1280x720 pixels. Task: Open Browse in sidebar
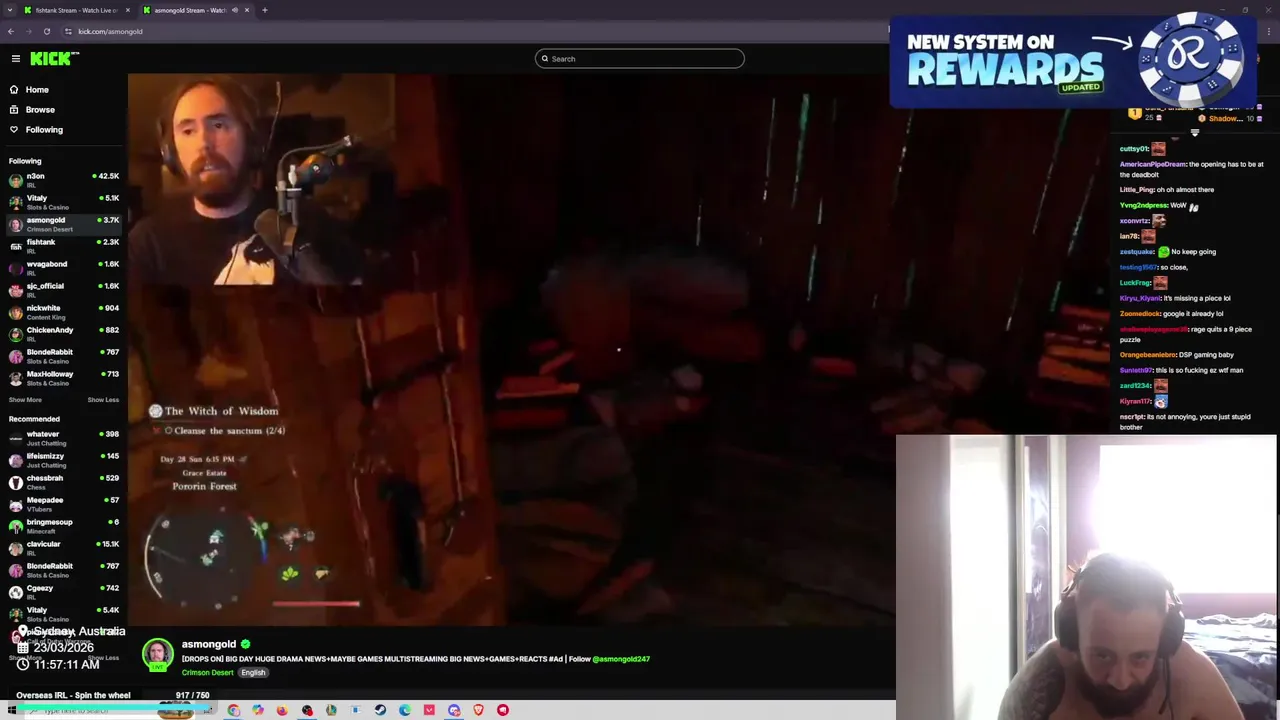(40, 110)
